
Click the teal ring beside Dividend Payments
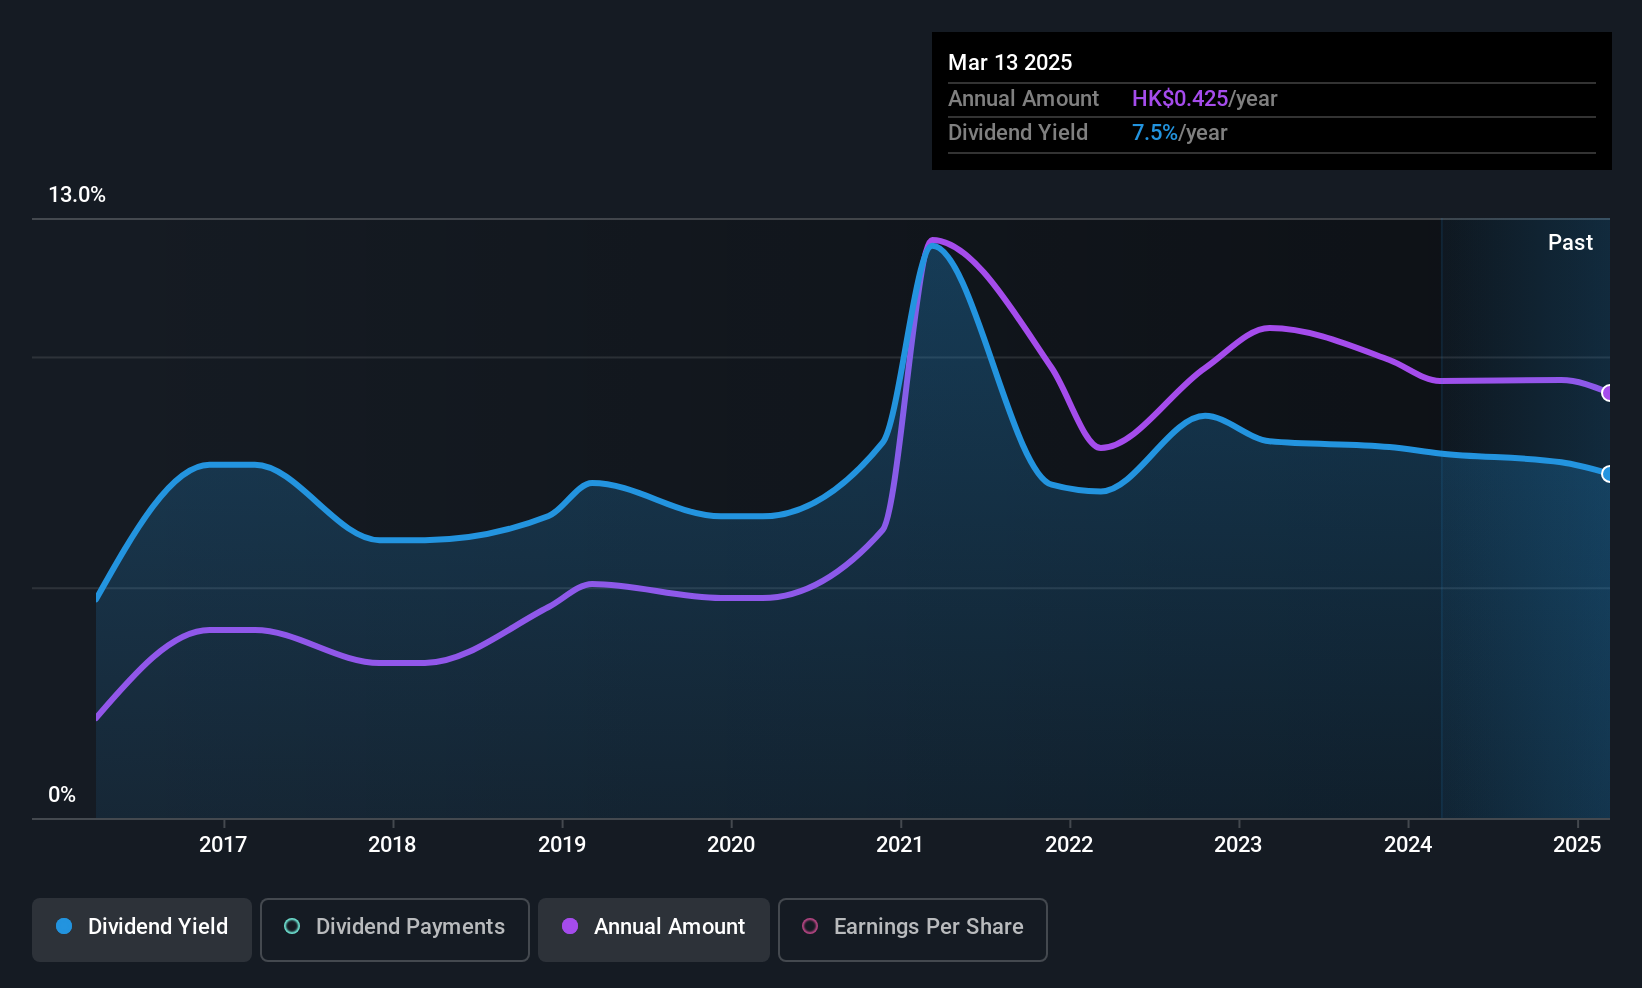(292, 927)
